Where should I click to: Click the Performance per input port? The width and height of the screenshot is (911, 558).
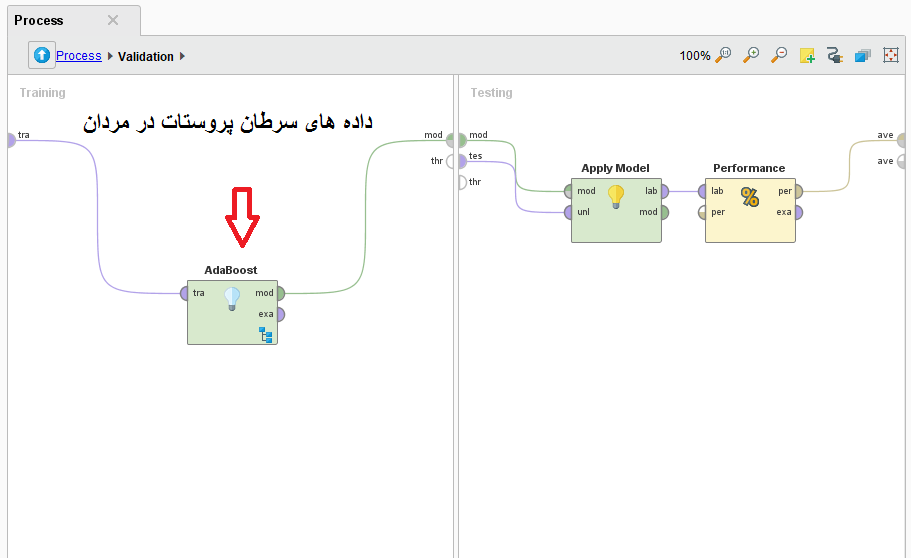pos(704,212)
